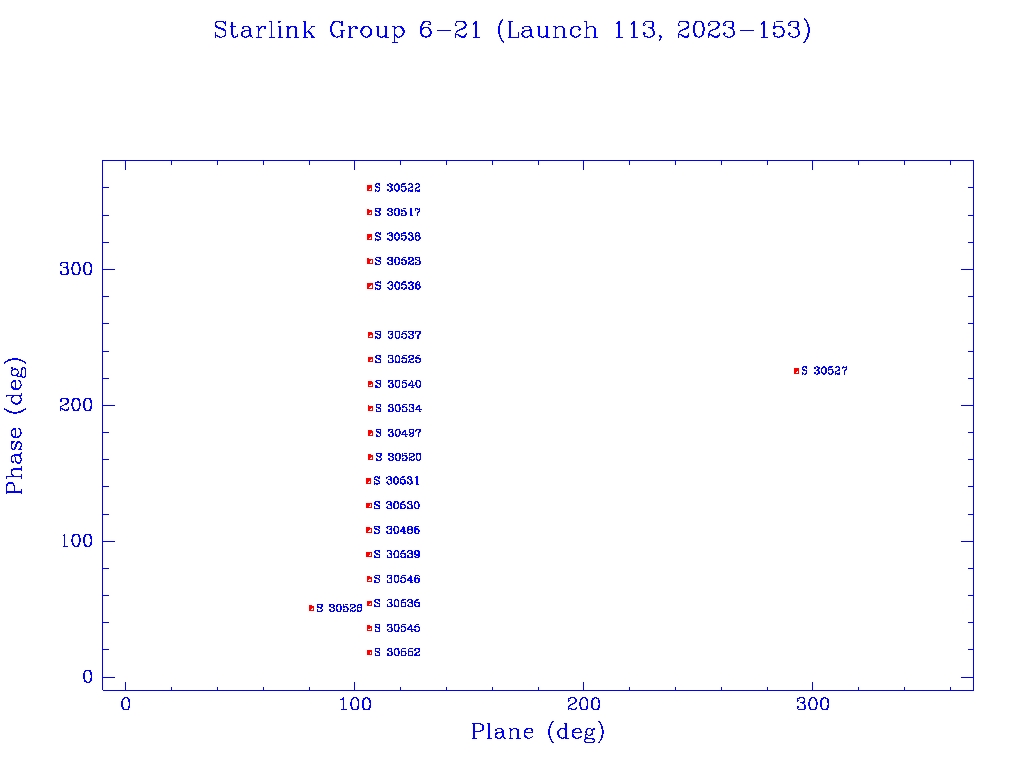1024x768 pixels.
Task: Click the y-axis tick label '200'
Action: point(76,405)
